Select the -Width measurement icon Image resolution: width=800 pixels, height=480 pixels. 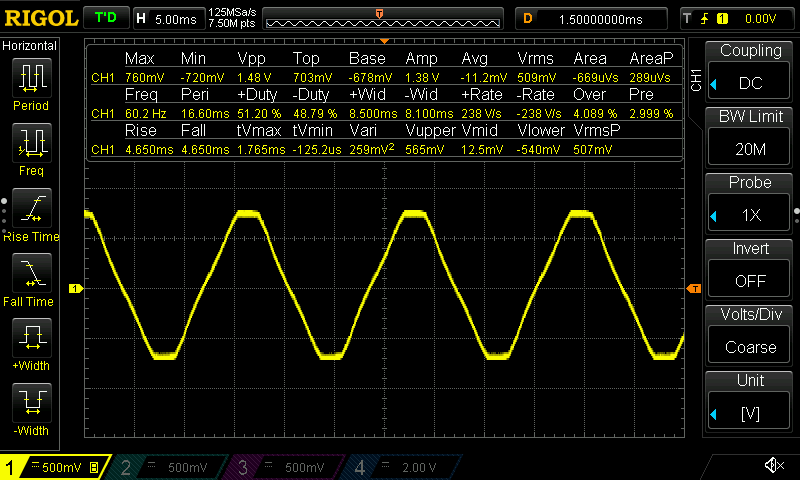31,402
